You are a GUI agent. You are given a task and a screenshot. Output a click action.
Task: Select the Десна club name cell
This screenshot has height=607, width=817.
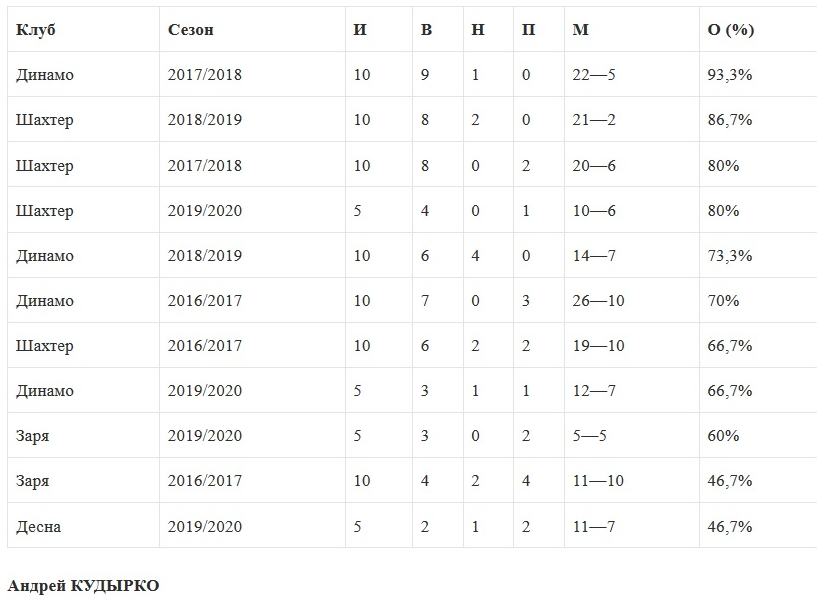click(38, 527)
